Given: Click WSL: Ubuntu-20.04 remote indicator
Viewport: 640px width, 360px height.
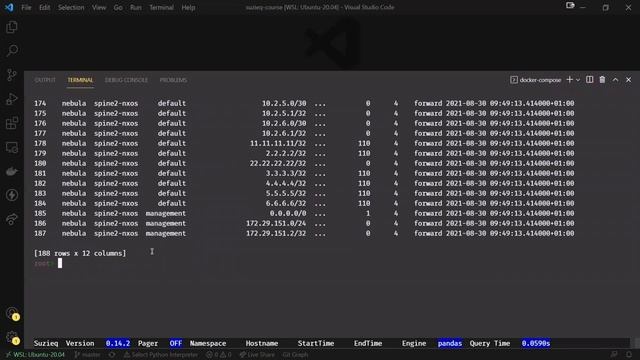Looking at the screenshot, I should point(35,355).
